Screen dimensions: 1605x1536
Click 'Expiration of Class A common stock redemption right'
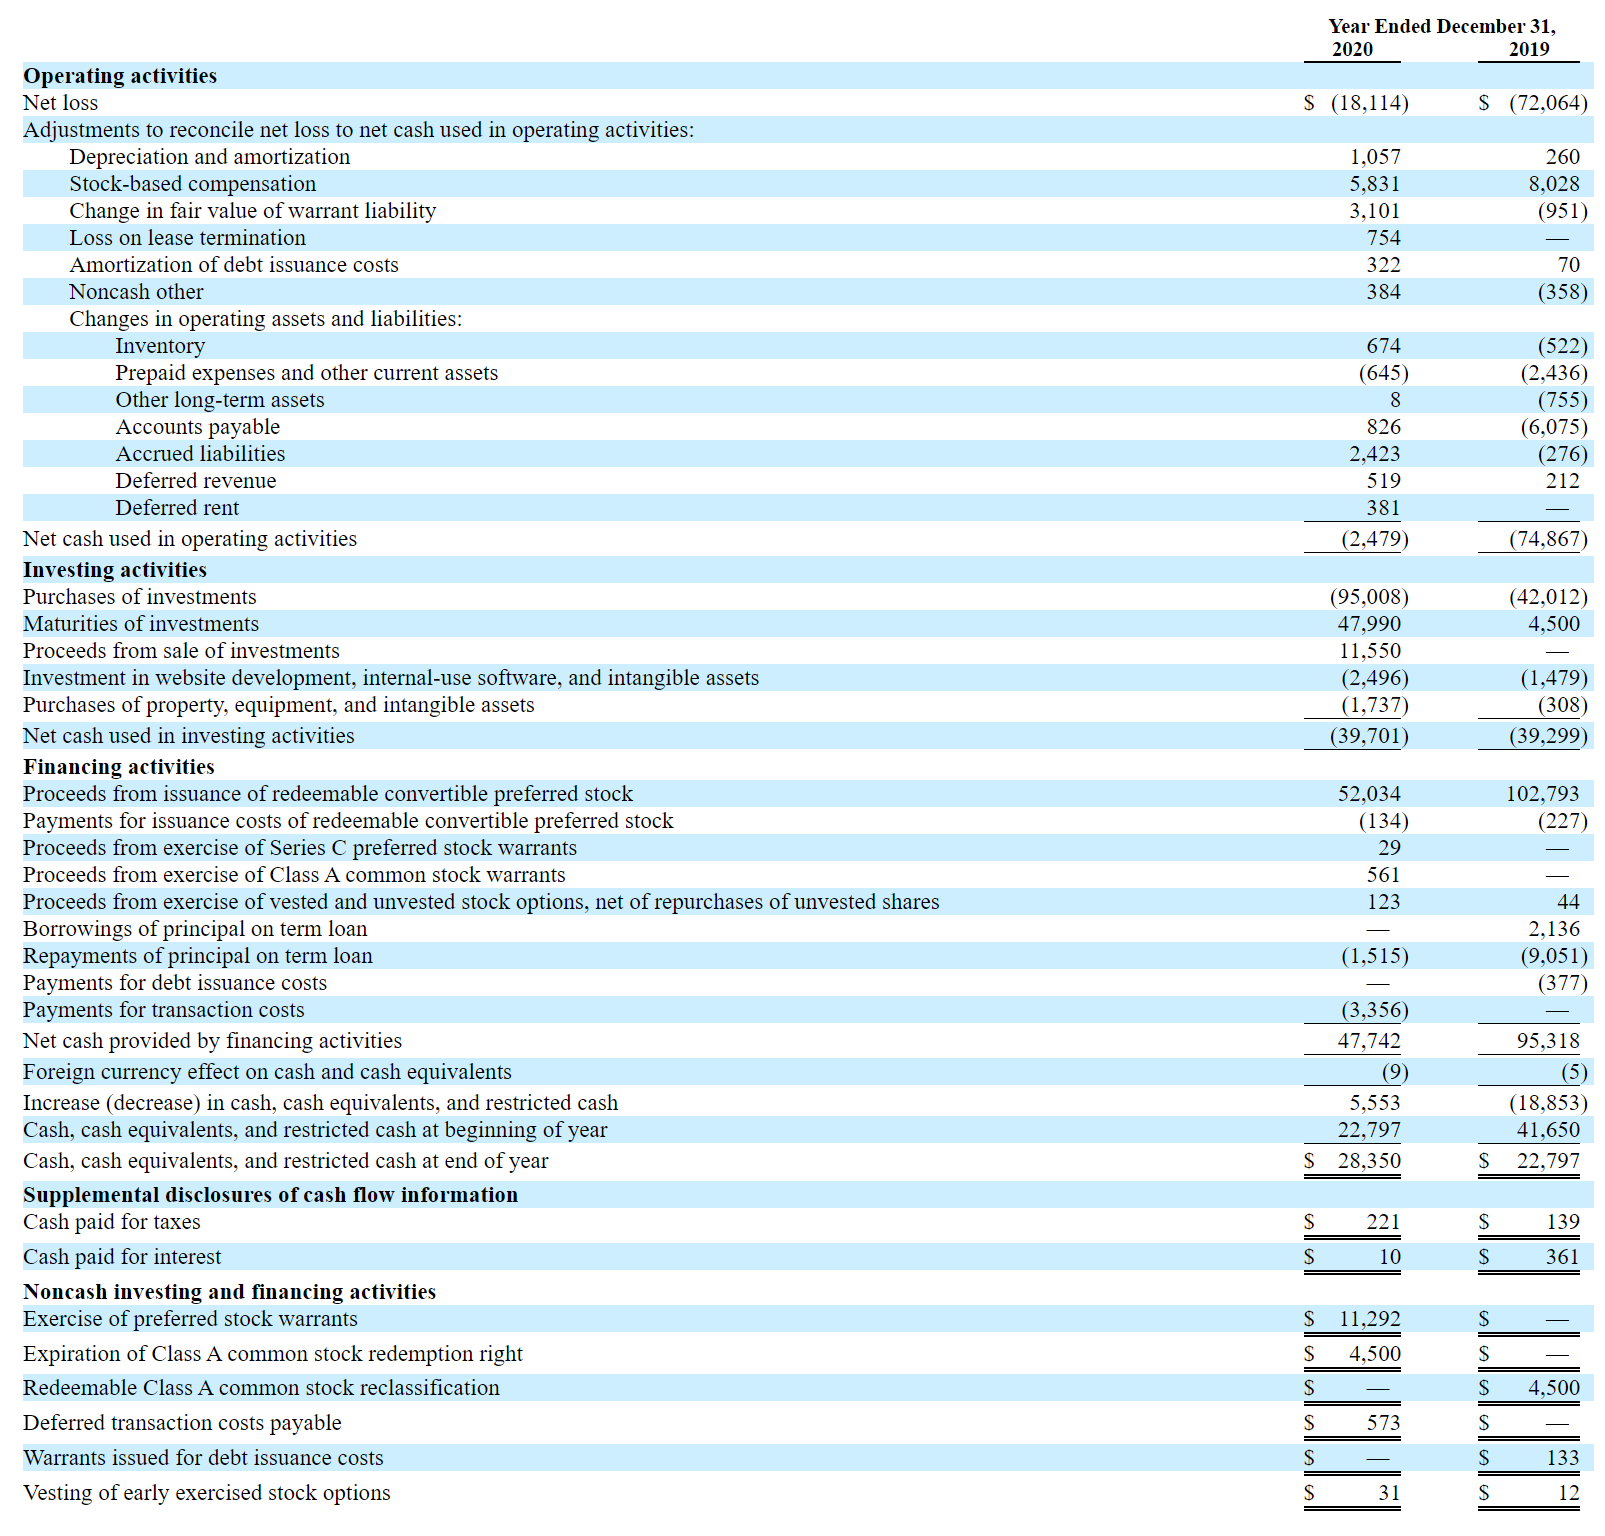pos(273,1354)
